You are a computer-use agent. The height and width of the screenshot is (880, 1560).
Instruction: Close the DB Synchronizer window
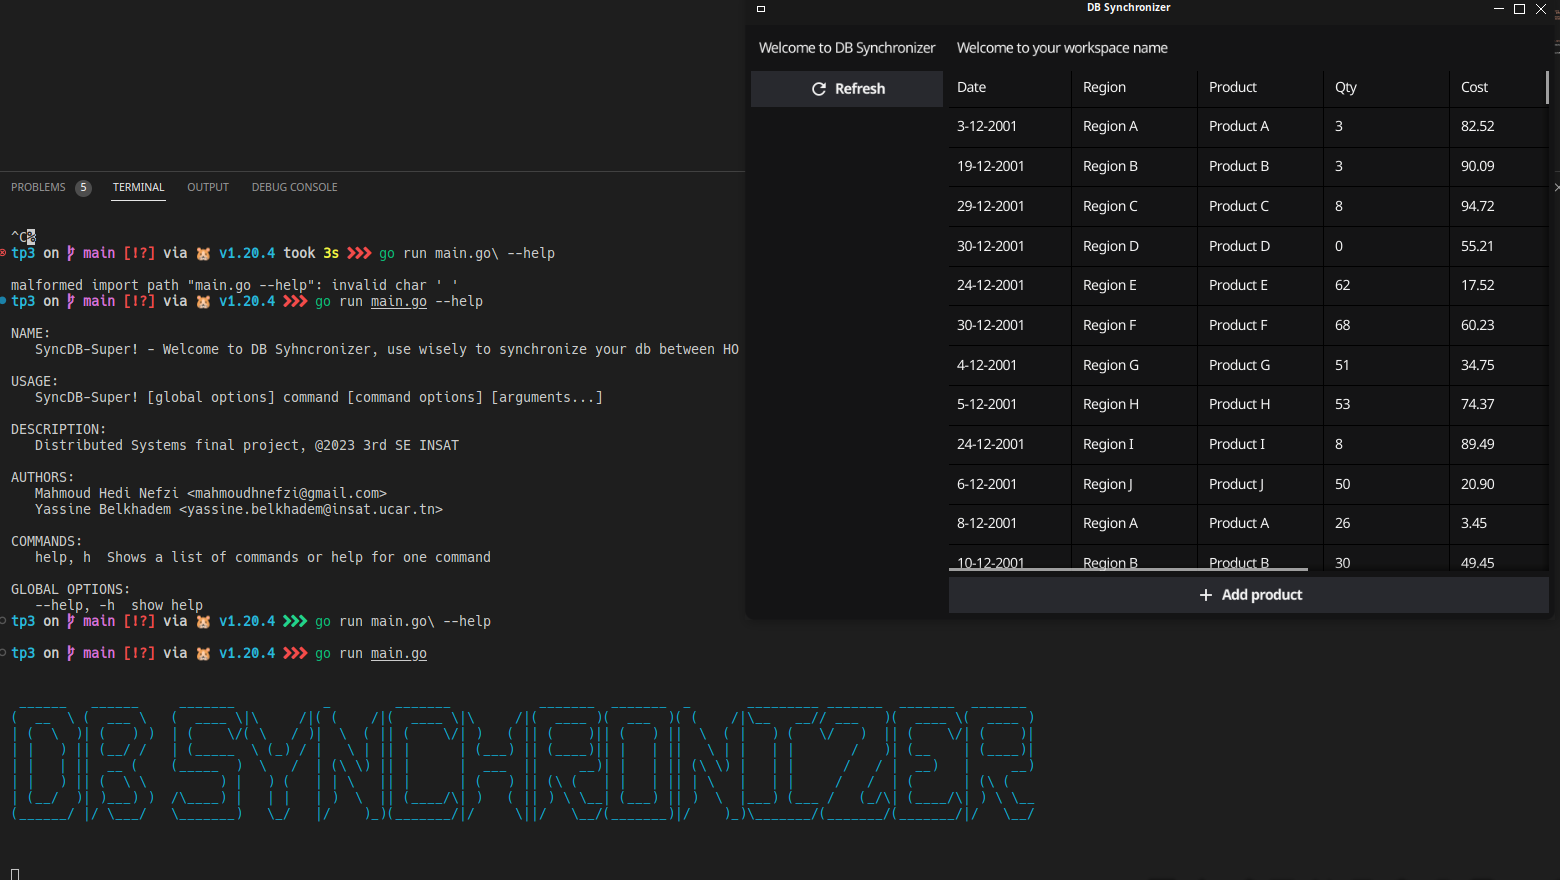tap(1541, 9)
